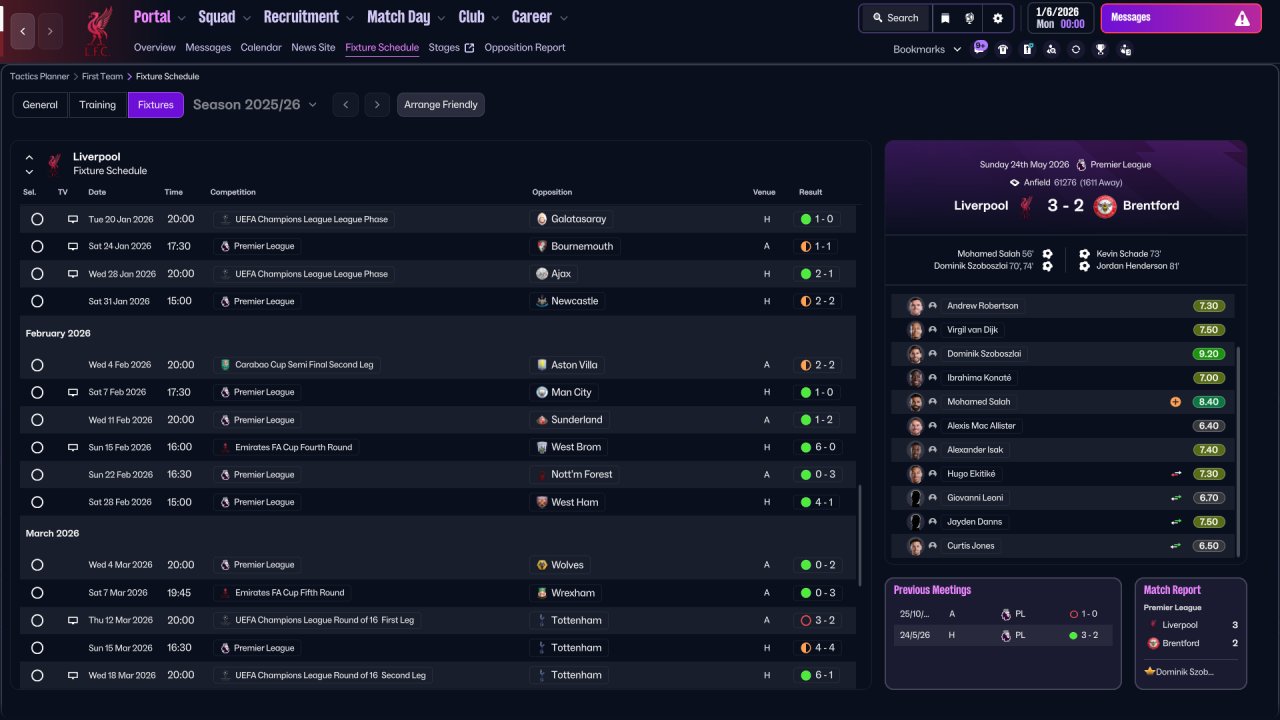
Task: Click Dominik Szoboszlai's 9.20 rating badge
Action: coord(1209,354)
